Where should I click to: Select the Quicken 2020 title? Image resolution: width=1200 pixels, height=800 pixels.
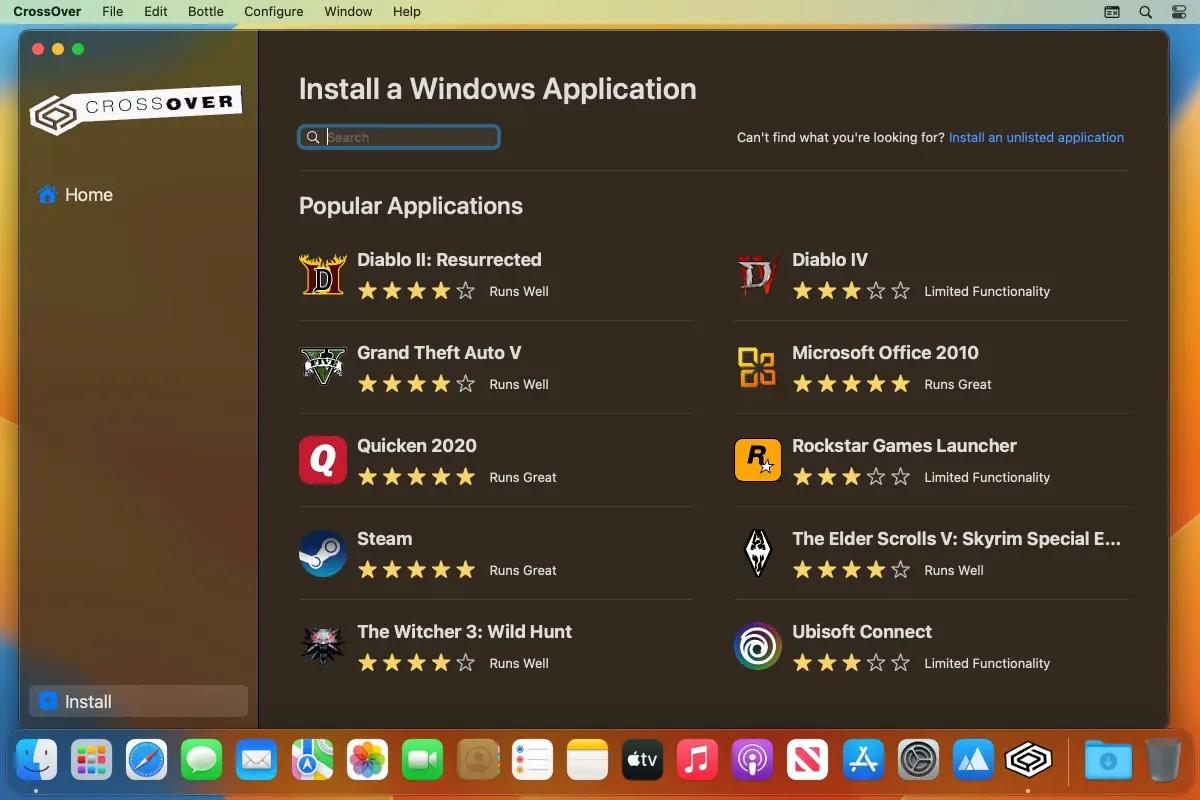pyautogui.click(x=417, y=445)
